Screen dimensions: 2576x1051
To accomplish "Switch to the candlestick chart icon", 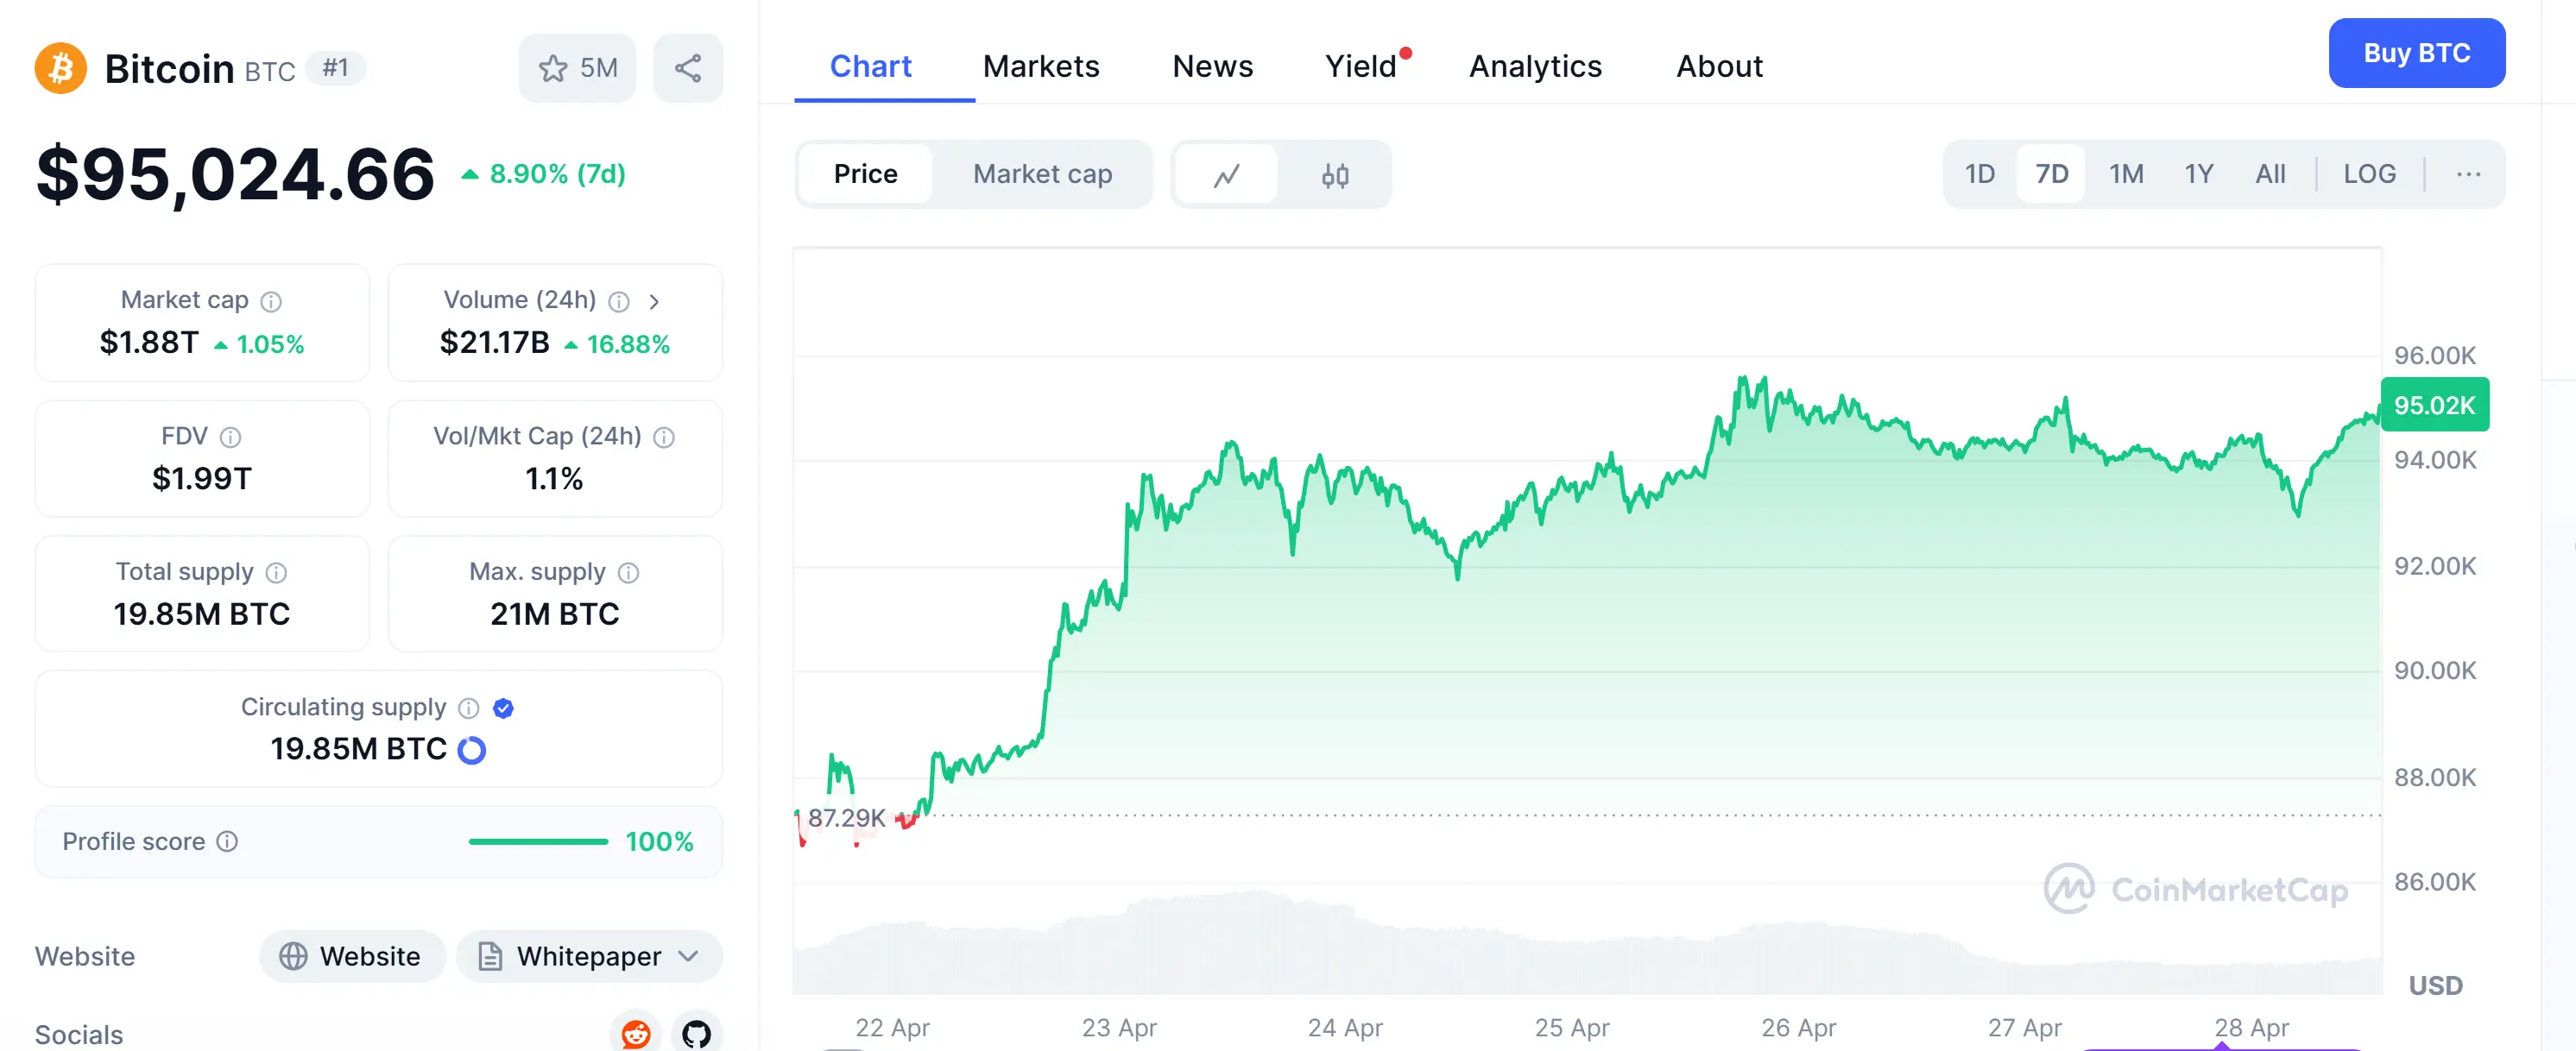I will [1334, 175].
